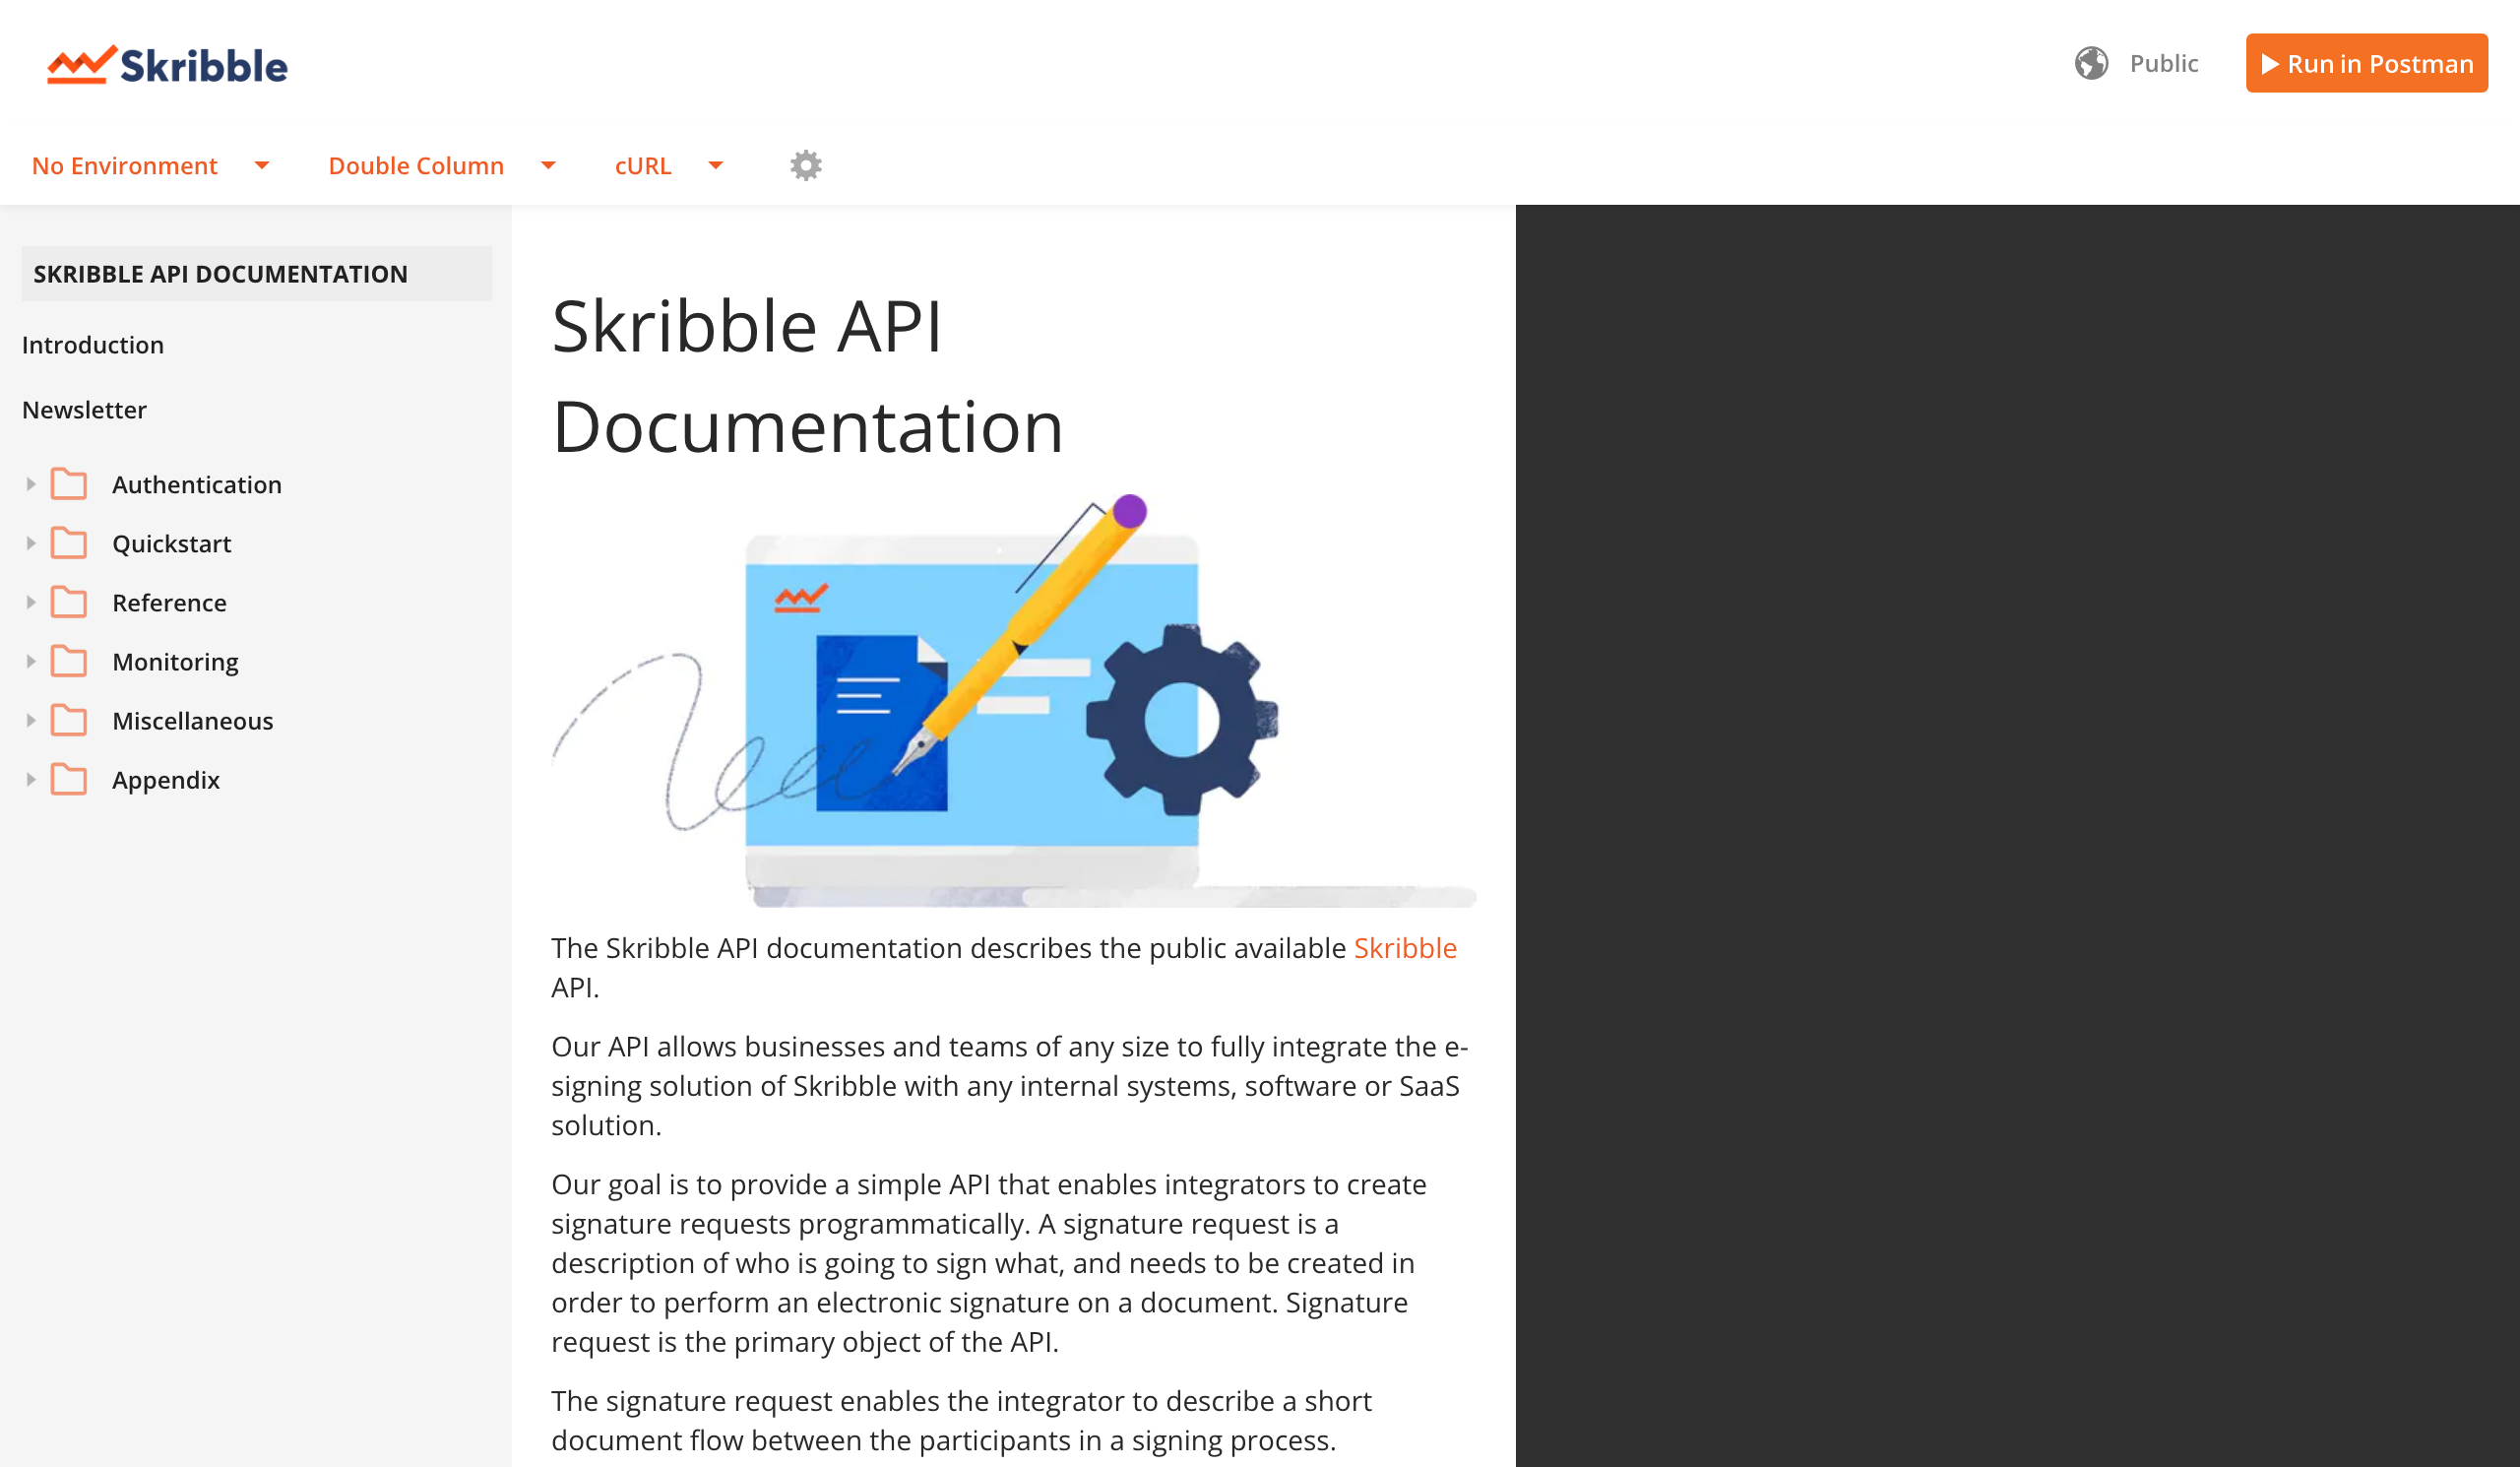
Task: Expand the Miscellaneous folder arrow
Action: (x=30, y=720)
